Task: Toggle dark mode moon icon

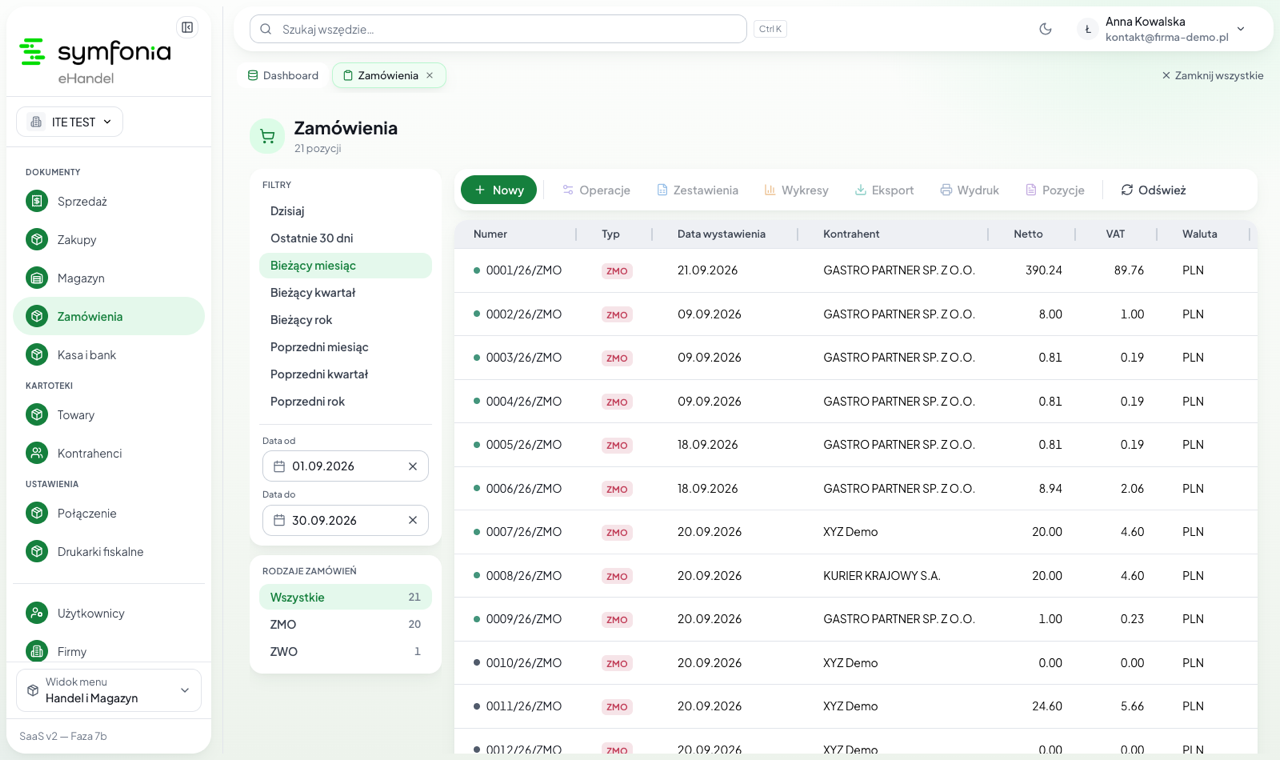Action: [1045, 29]
